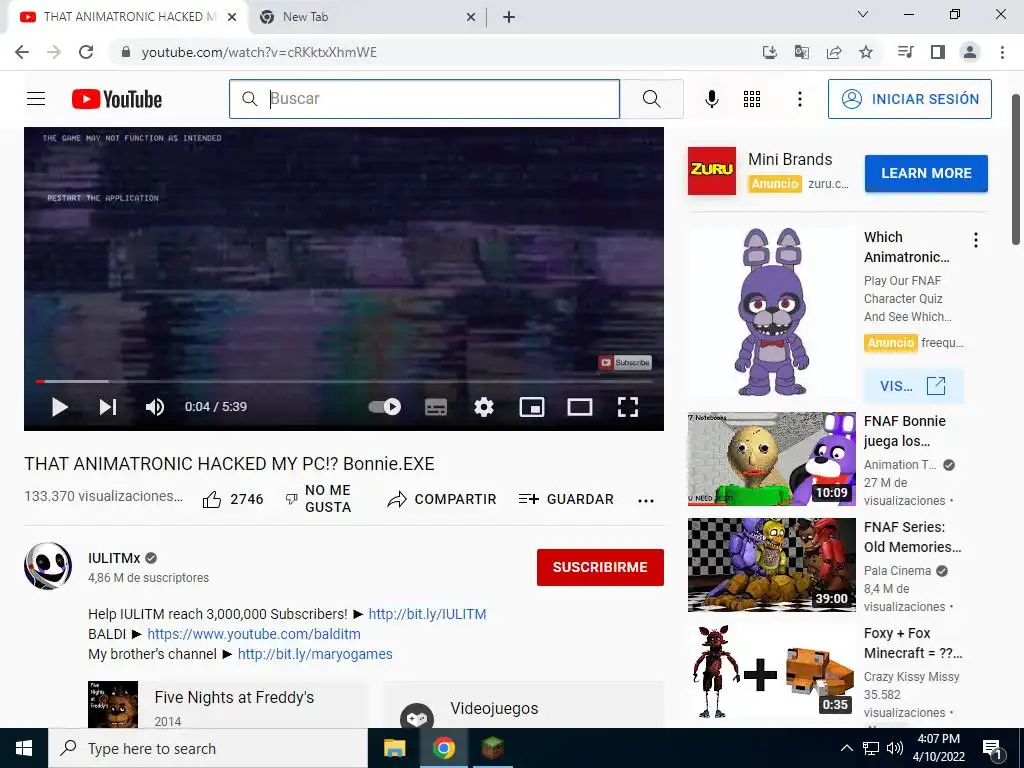Open Chrome media controls icon
1024x768 pixels.
pyautogui.click(x=905, y=52)
